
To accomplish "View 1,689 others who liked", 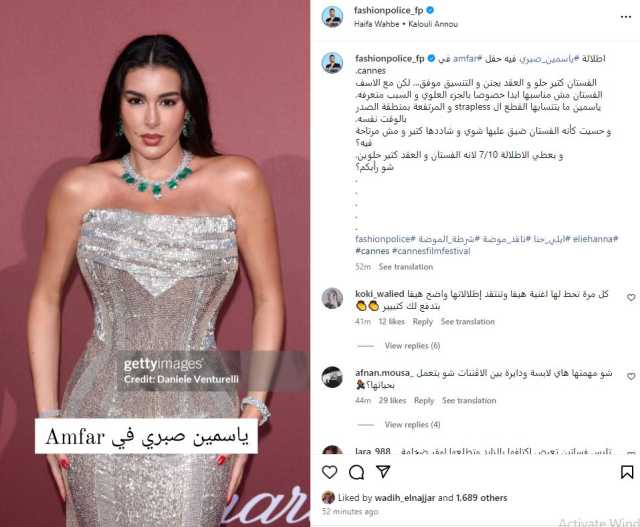I will 481,498.
